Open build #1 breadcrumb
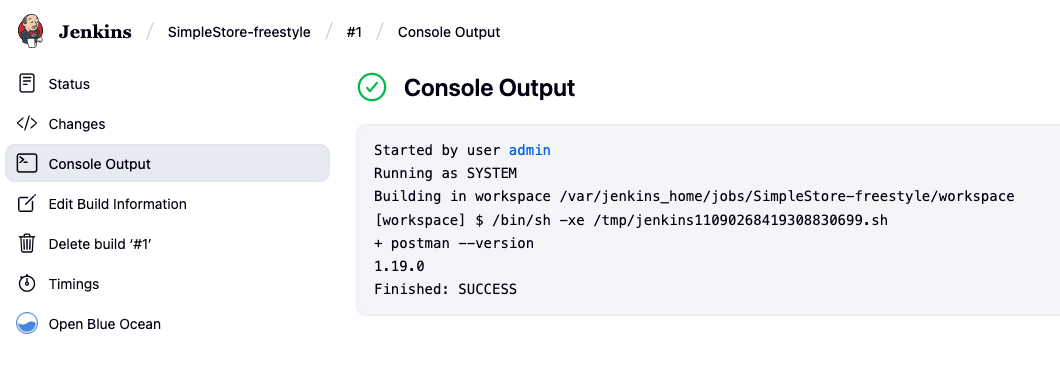The height and width of the screenshot is (375, 1060). pyautogui.click(x=354, y=32)
